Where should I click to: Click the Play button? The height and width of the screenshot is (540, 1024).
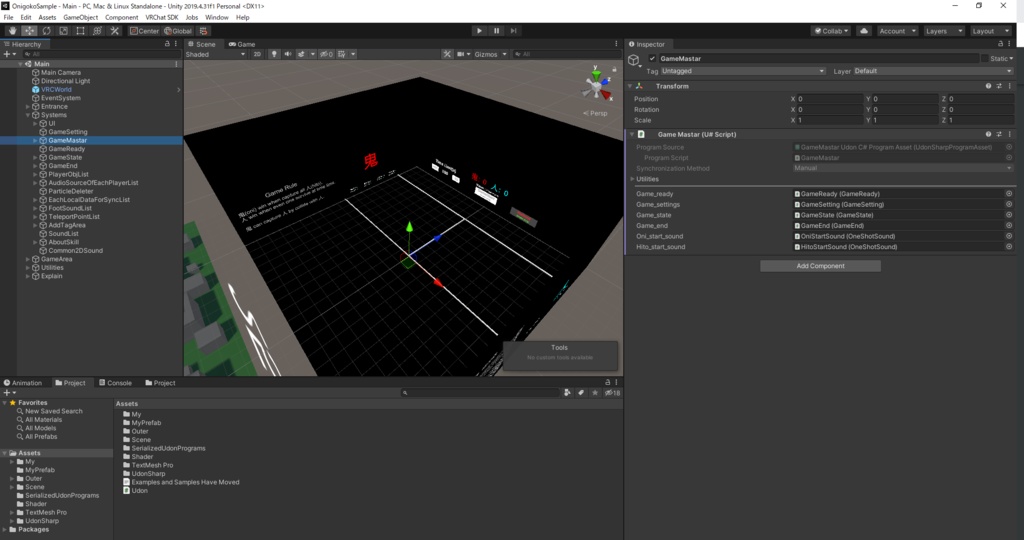click(x=479, y=31)
